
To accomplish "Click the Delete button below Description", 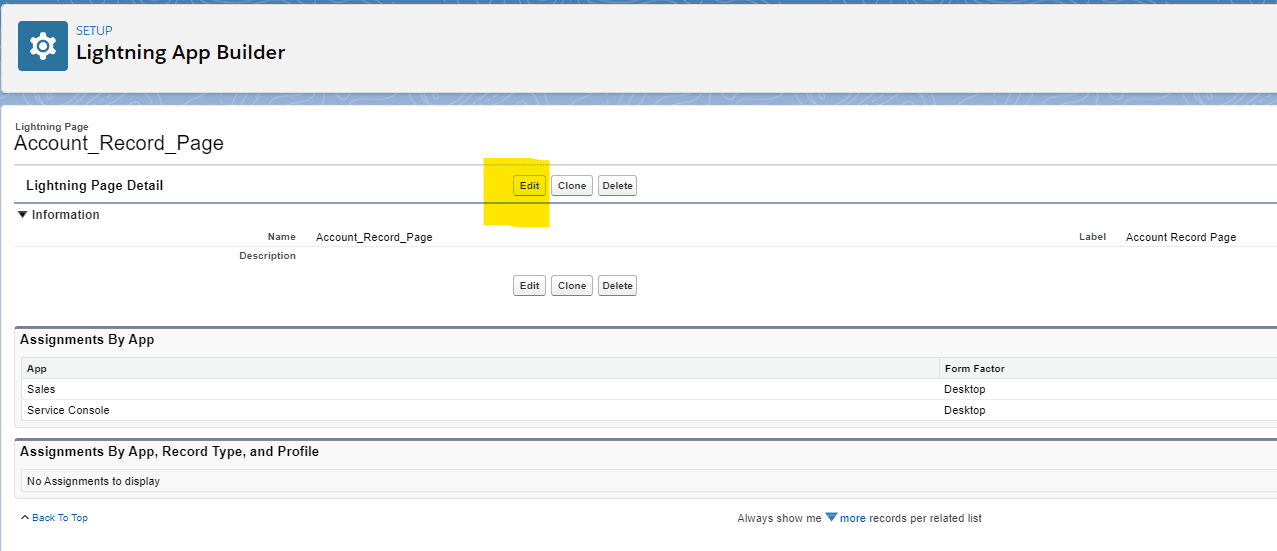I will (x=618, y=286).
